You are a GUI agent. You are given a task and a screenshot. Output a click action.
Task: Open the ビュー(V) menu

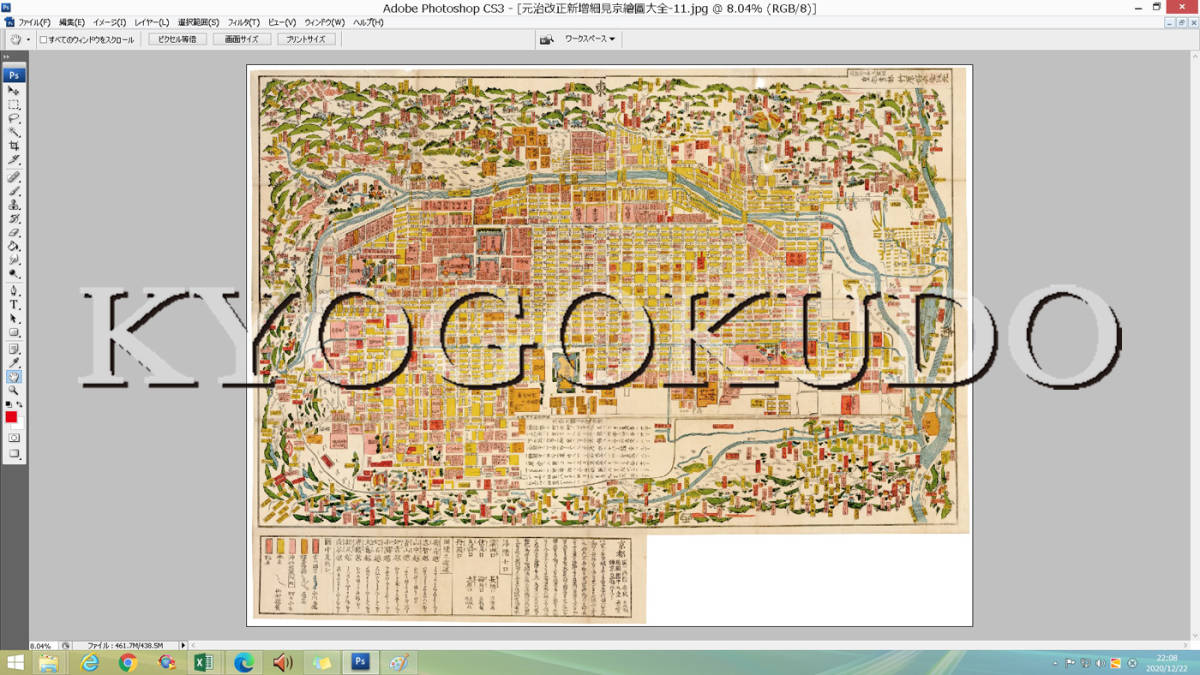pos(282,22)
